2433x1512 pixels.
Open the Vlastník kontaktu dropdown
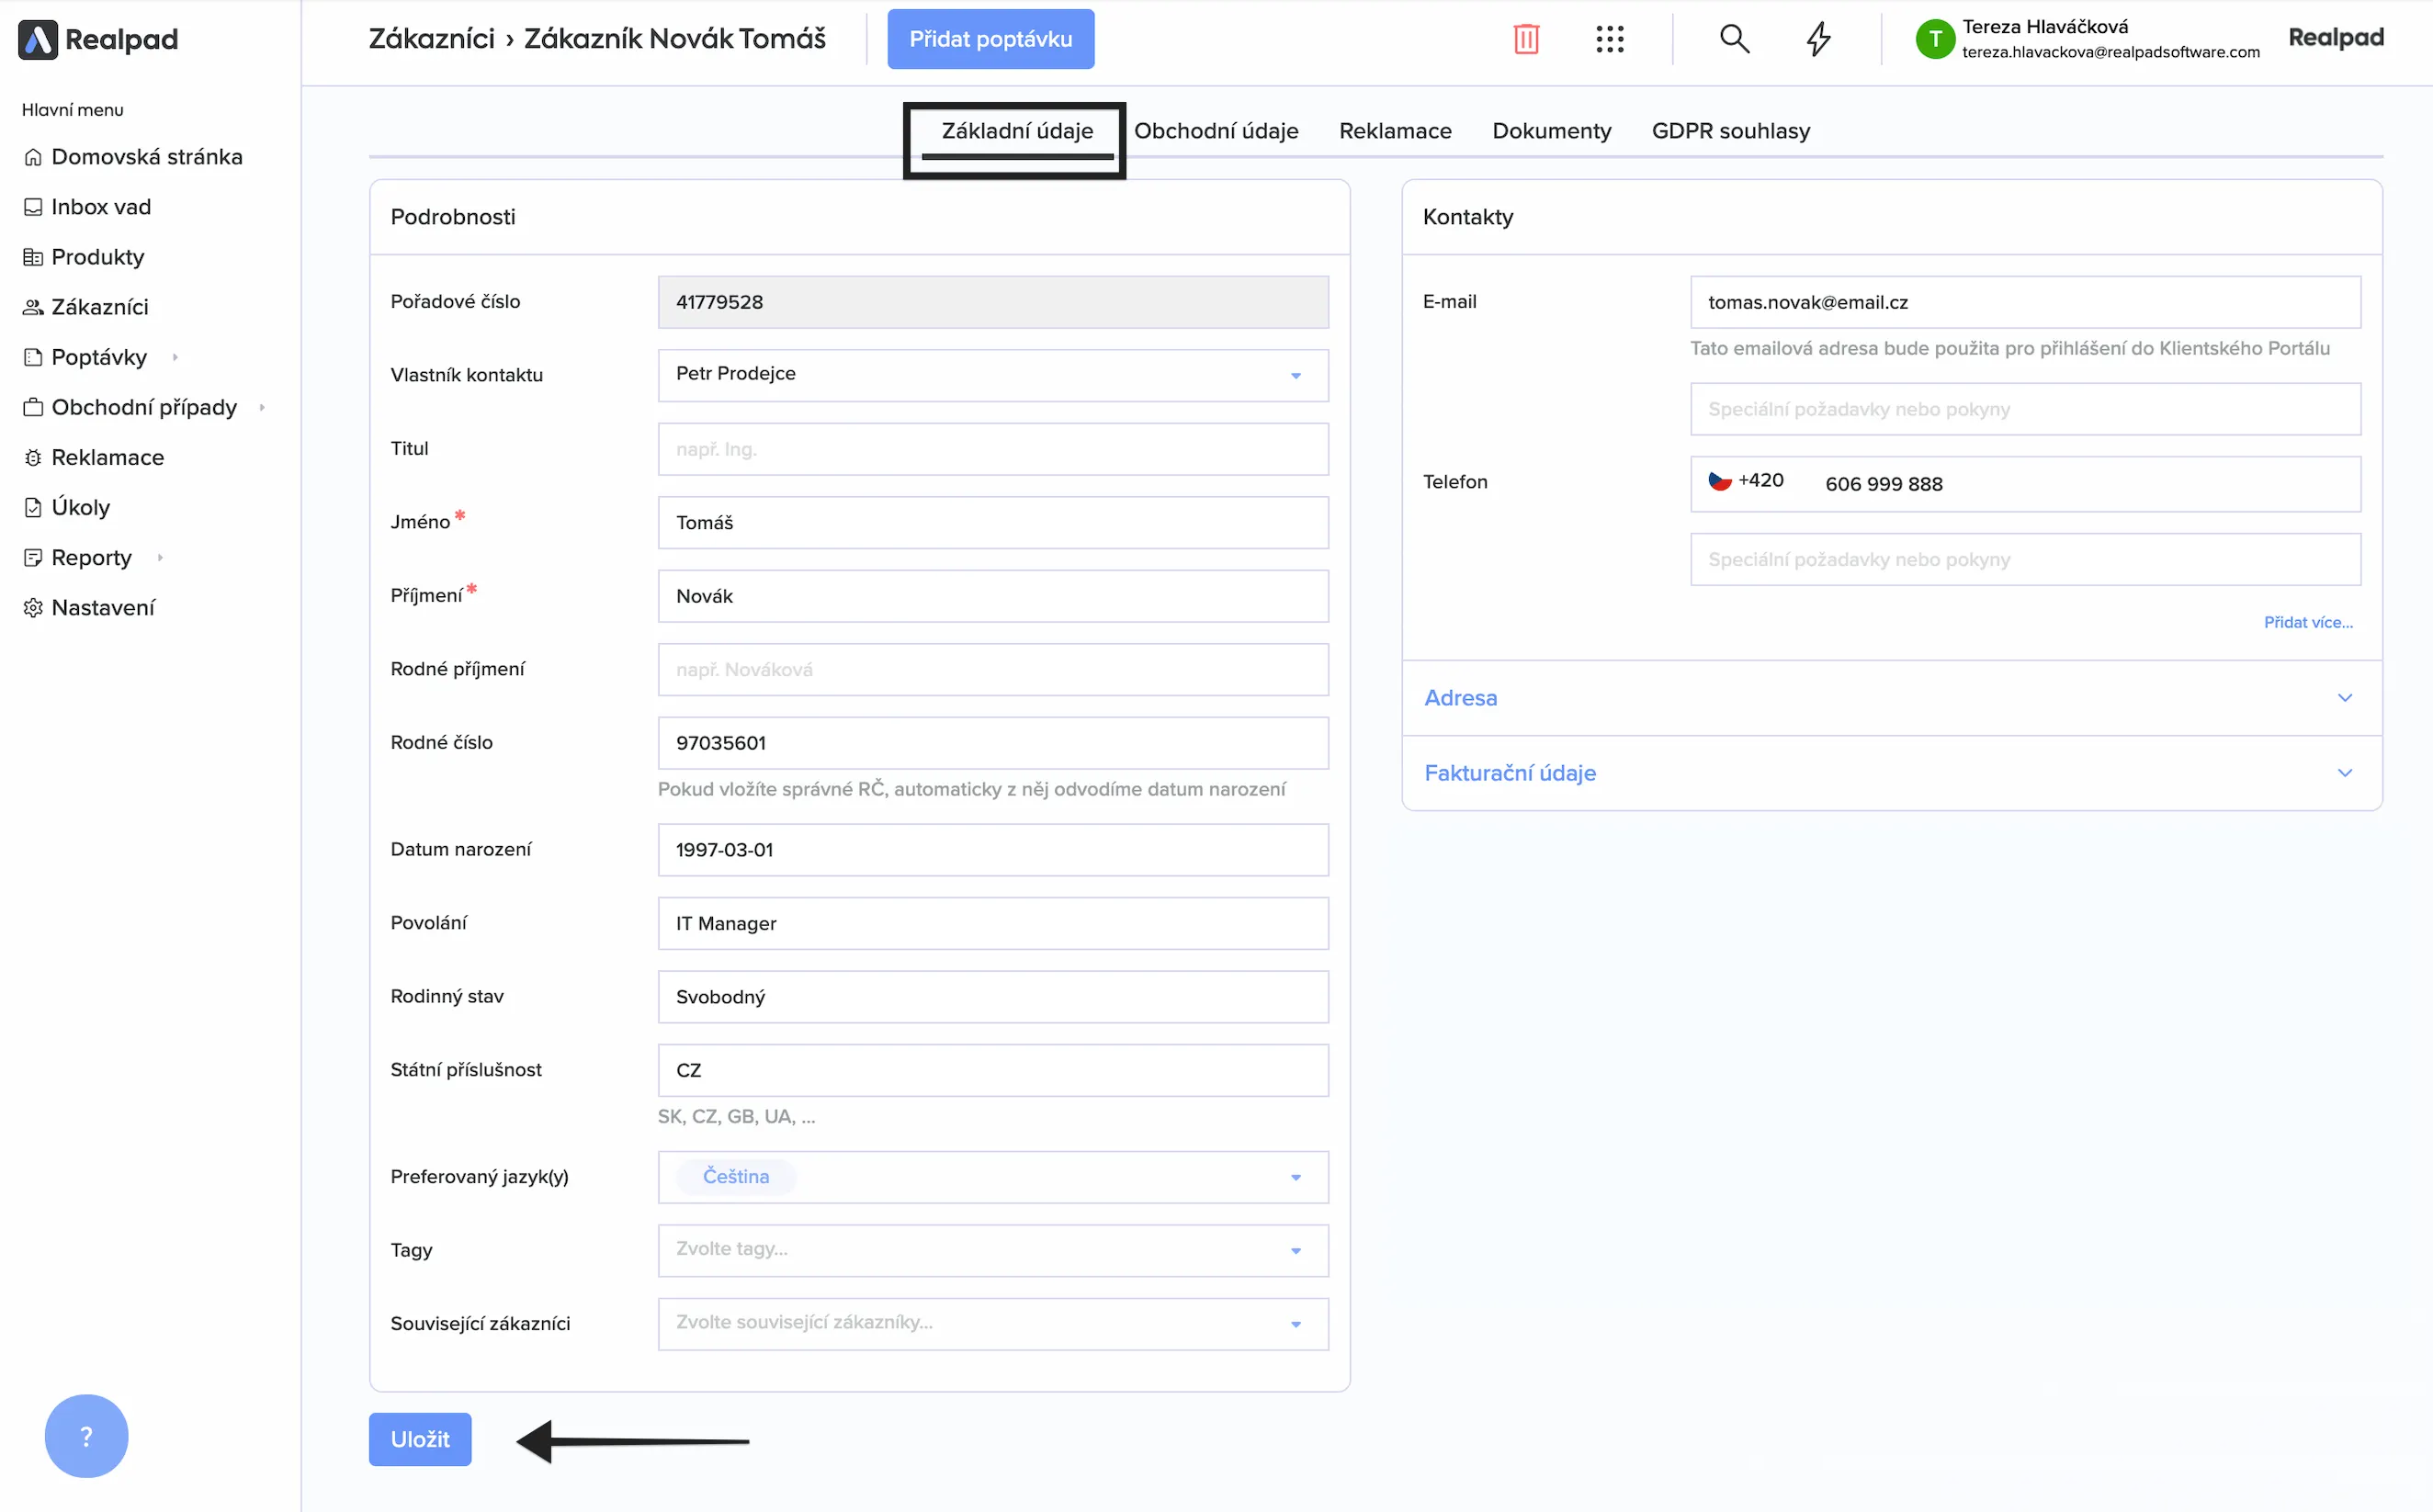click(992, 375)
